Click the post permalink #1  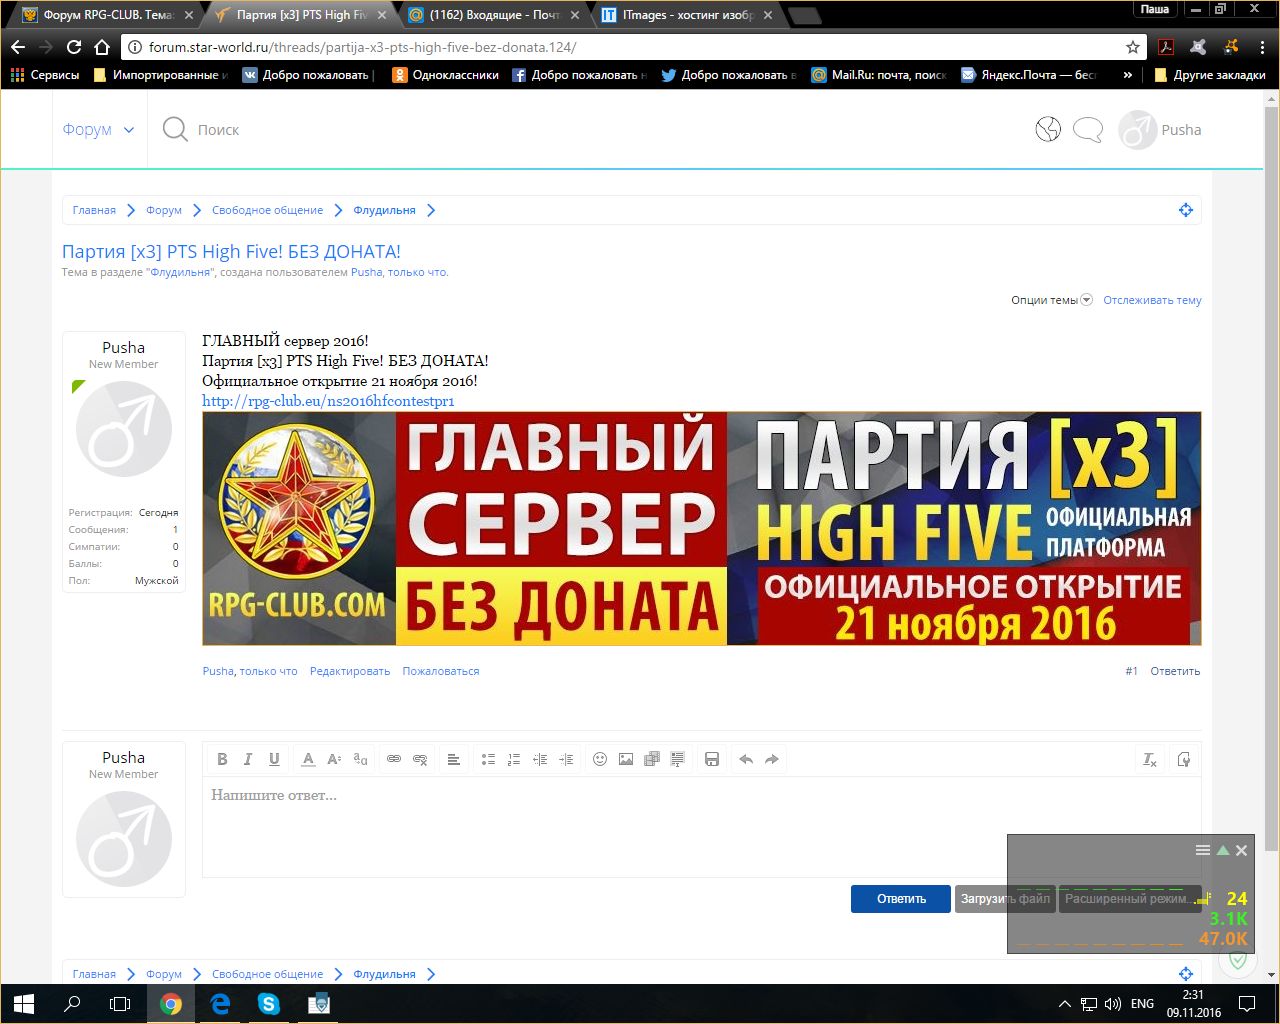pyautogui.click(x=1131, y=671)
